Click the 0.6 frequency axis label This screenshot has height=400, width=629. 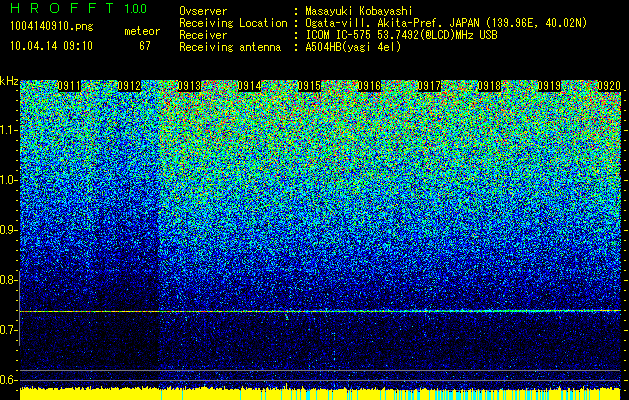click(9, 380)
